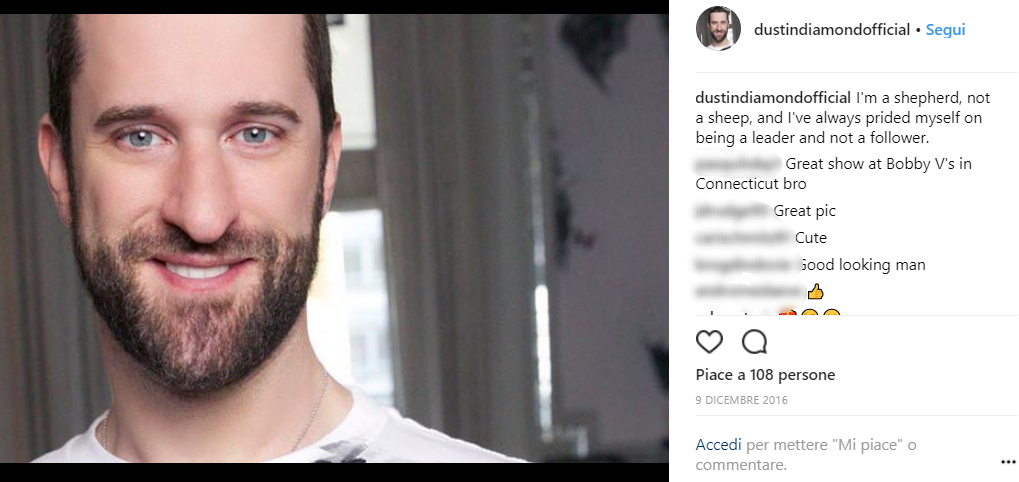This screenshot has height=482, width=1019.
Task: Open dustindiamondofficial profile from the header
Action: (x=832, y=29)
